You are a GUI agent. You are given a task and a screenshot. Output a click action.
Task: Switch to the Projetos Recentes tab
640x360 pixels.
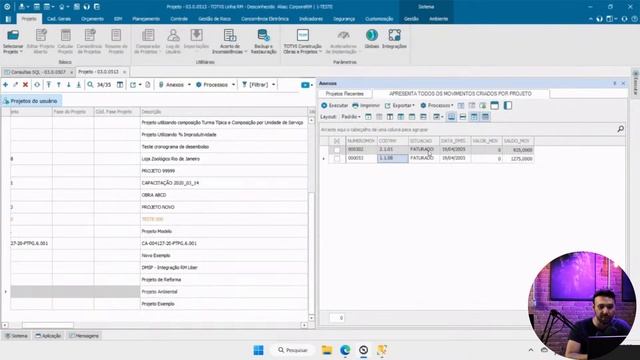click(344, 94)
